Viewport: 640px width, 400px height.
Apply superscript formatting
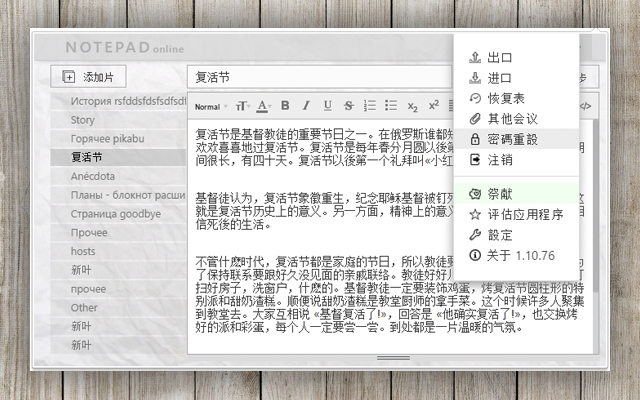[x=433, y=105]
